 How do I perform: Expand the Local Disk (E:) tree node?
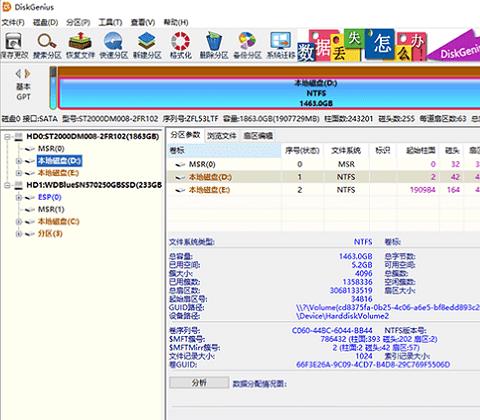tap(19, 173)
